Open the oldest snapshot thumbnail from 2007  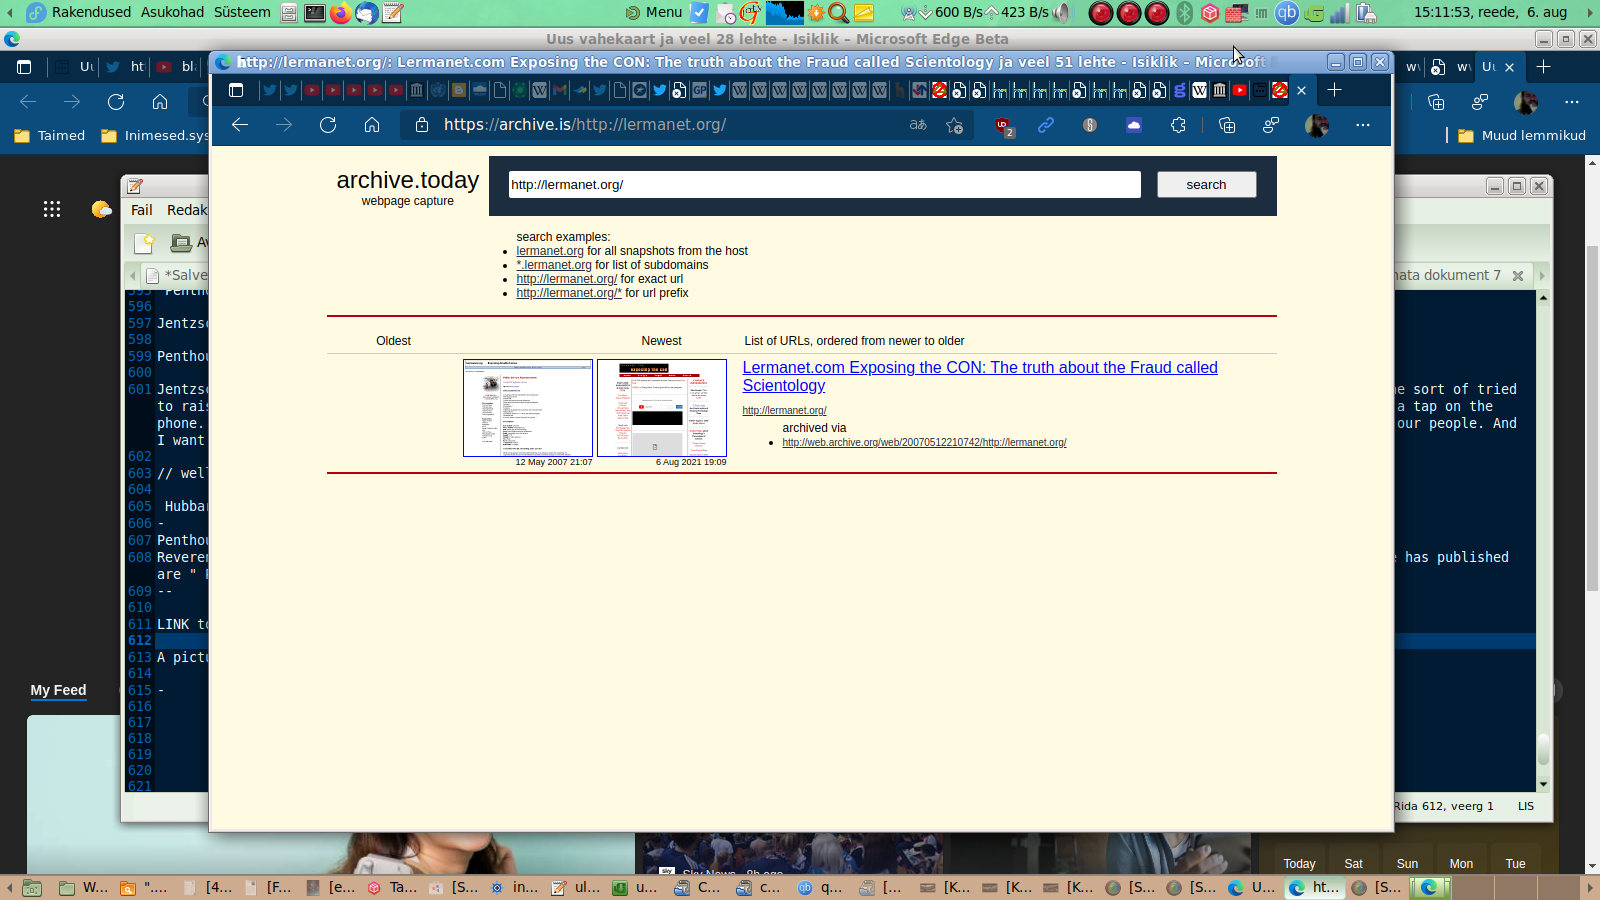(x=528, y=408)
